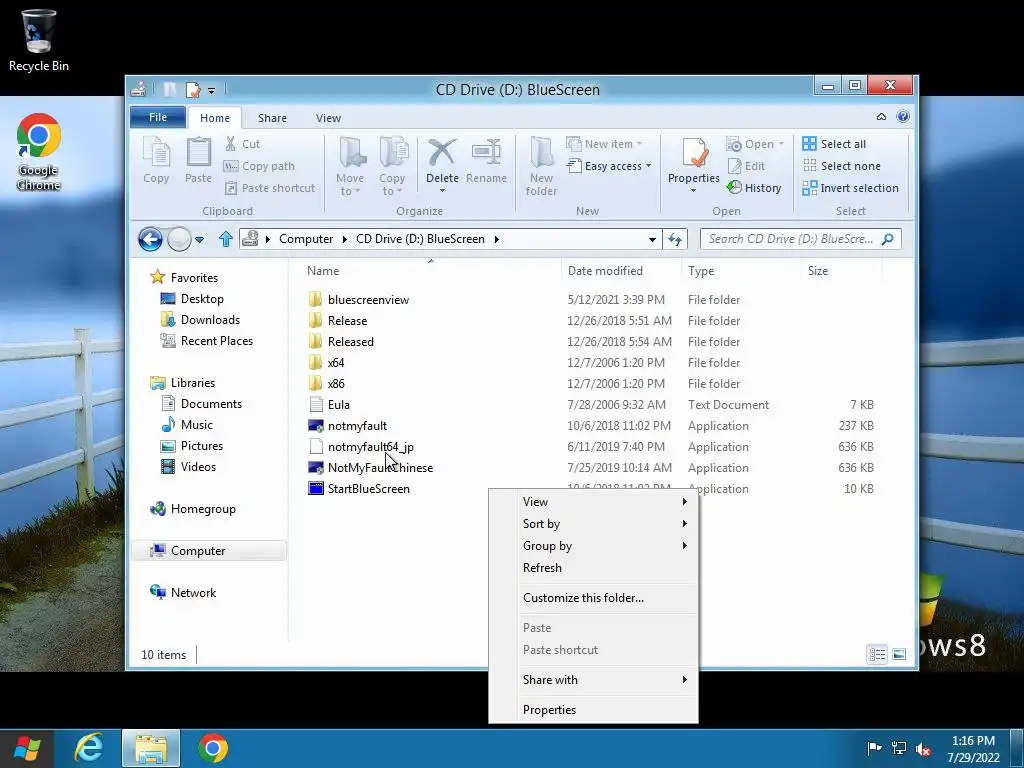This screenshot has width=1024, height=768.
Task: Click Copy path in the ribbon
Action: coord(260,166)
